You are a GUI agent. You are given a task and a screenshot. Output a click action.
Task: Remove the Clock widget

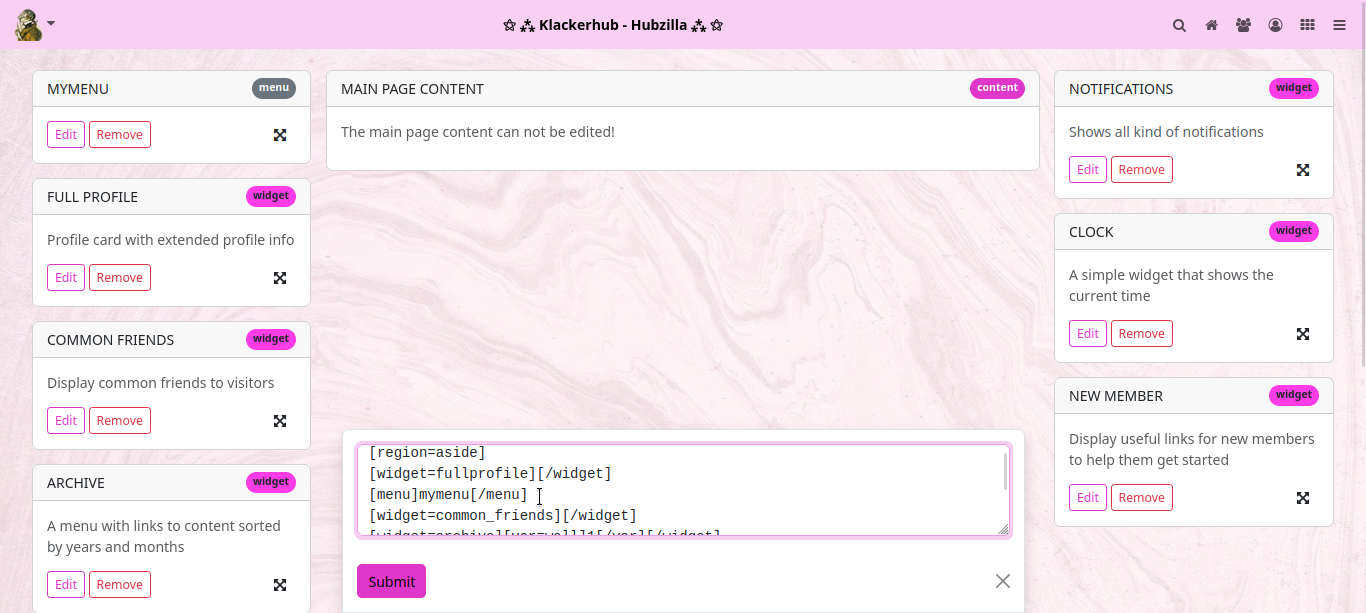(x=1141, y=334)
